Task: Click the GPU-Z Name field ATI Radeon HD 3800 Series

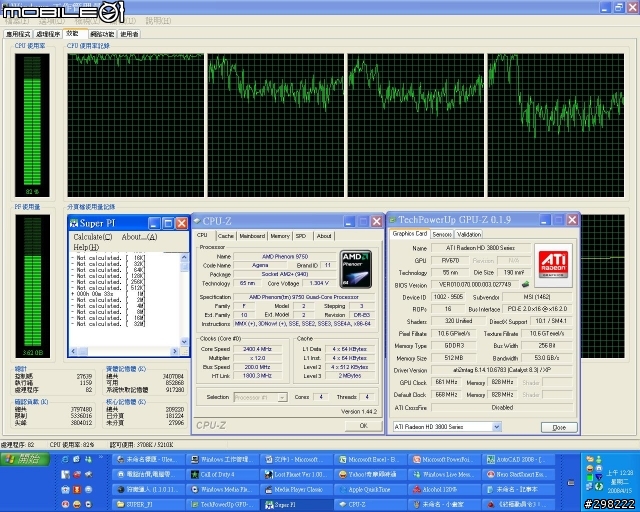Action: pyautogui.click(x=480, y=248)
